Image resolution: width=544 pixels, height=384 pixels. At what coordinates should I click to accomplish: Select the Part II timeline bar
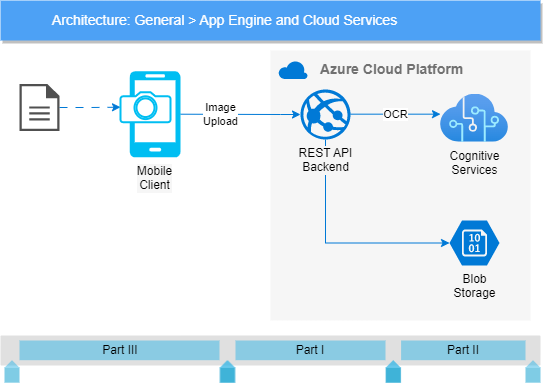(463, 350)
